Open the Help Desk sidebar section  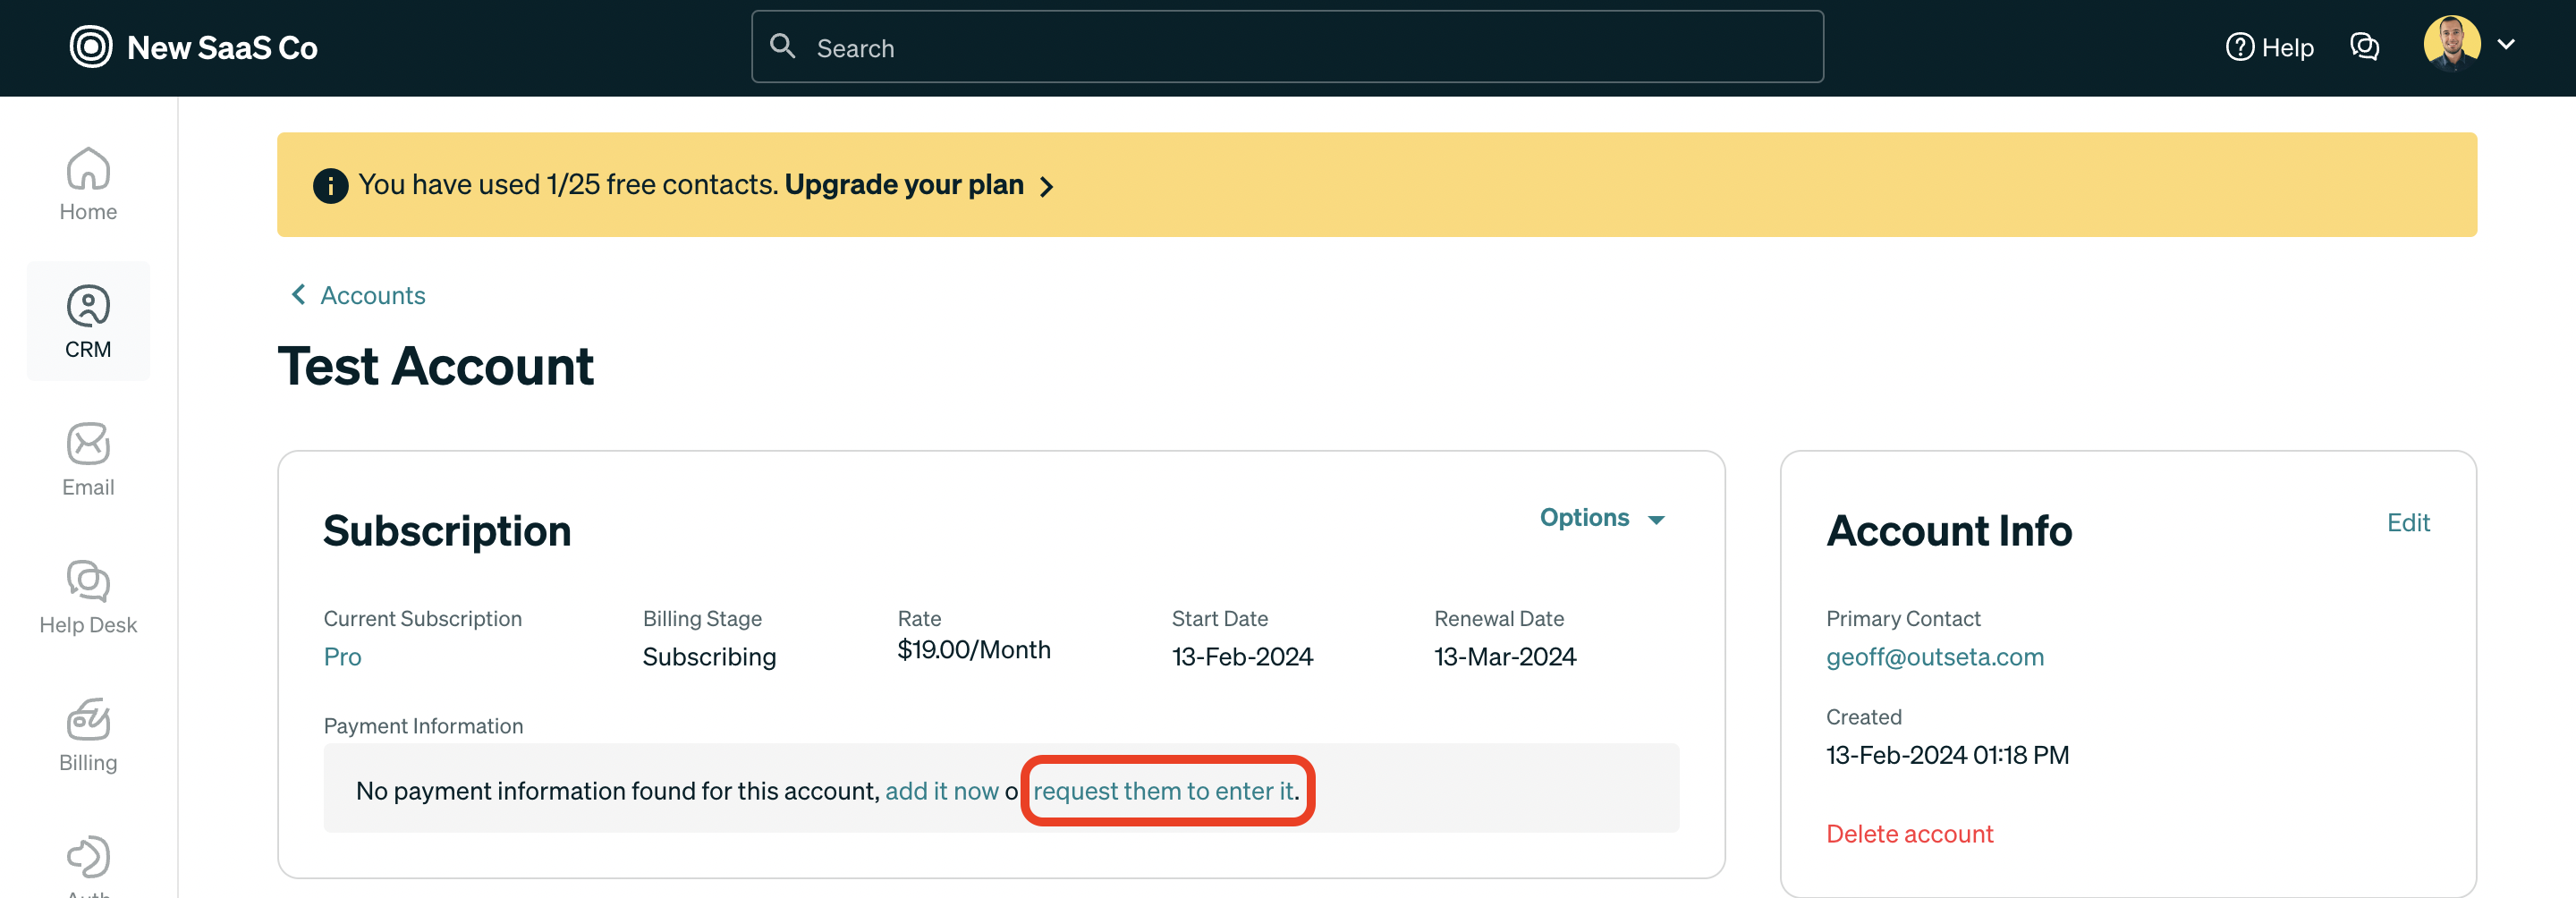pos(88,597)
